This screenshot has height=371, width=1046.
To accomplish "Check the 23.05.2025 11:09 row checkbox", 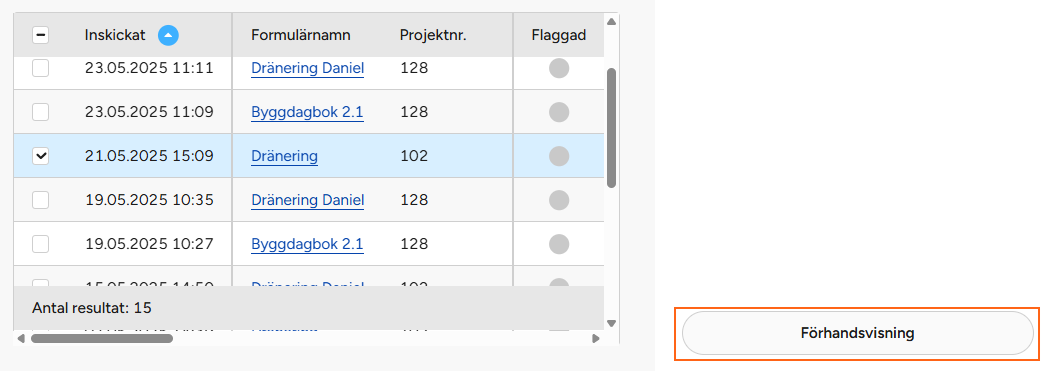I will point(41,112).
